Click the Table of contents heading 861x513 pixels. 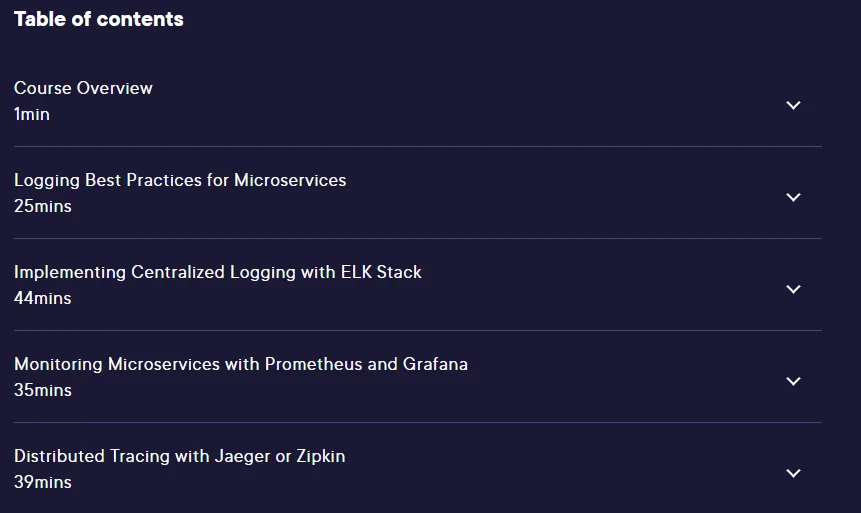tap(99, 19)
